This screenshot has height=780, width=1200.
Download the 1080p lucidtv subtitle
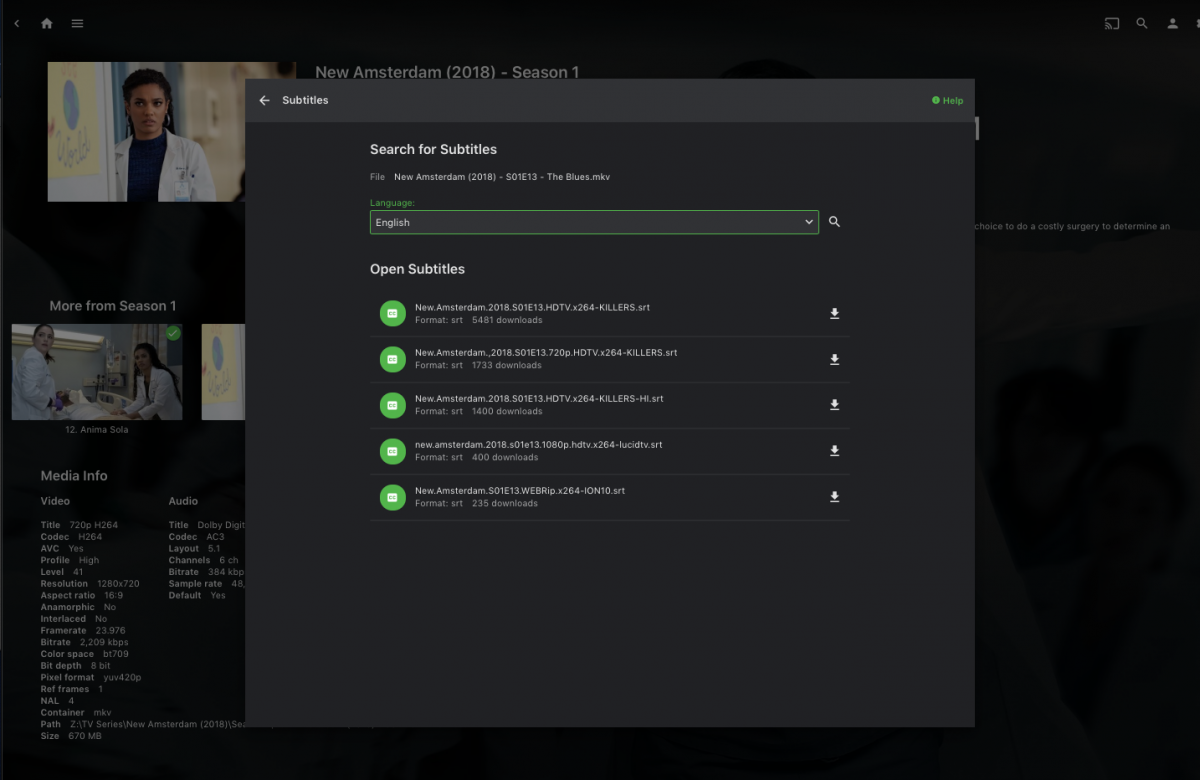835,451
